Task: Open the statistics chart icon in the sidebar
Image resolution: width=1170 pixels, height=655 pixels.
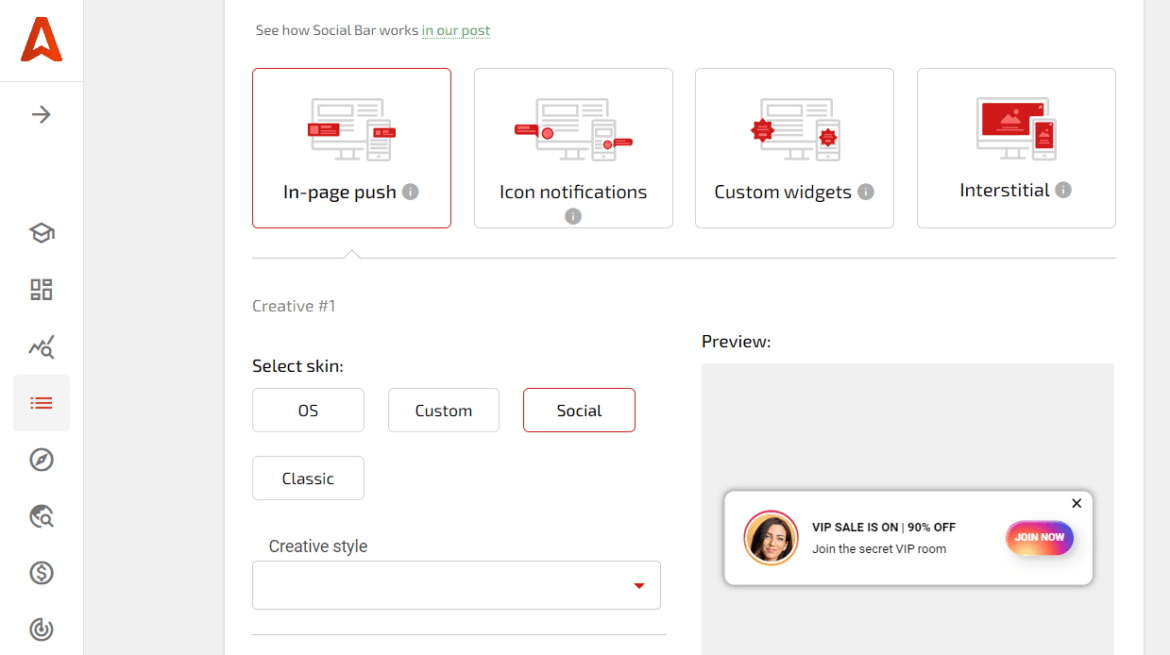Action: tap(41, 346)
